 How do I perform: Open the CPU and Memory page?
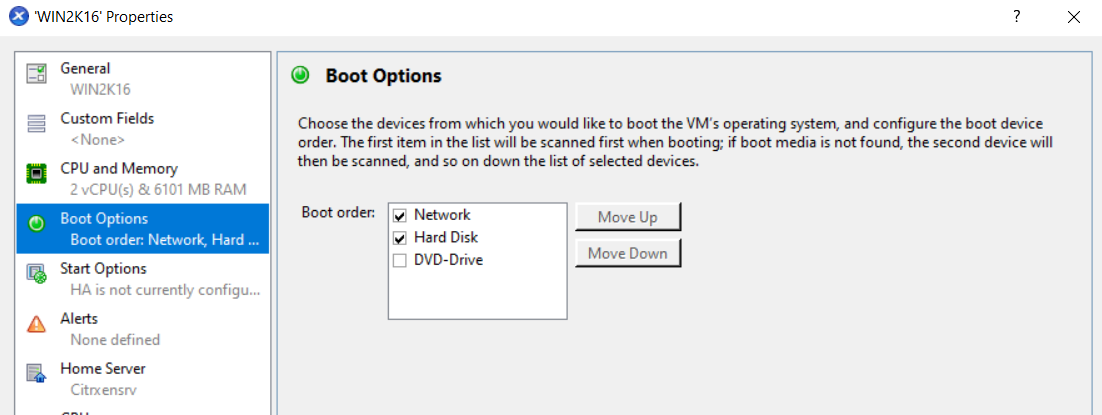pyautogui.click(x=143, y=179)
